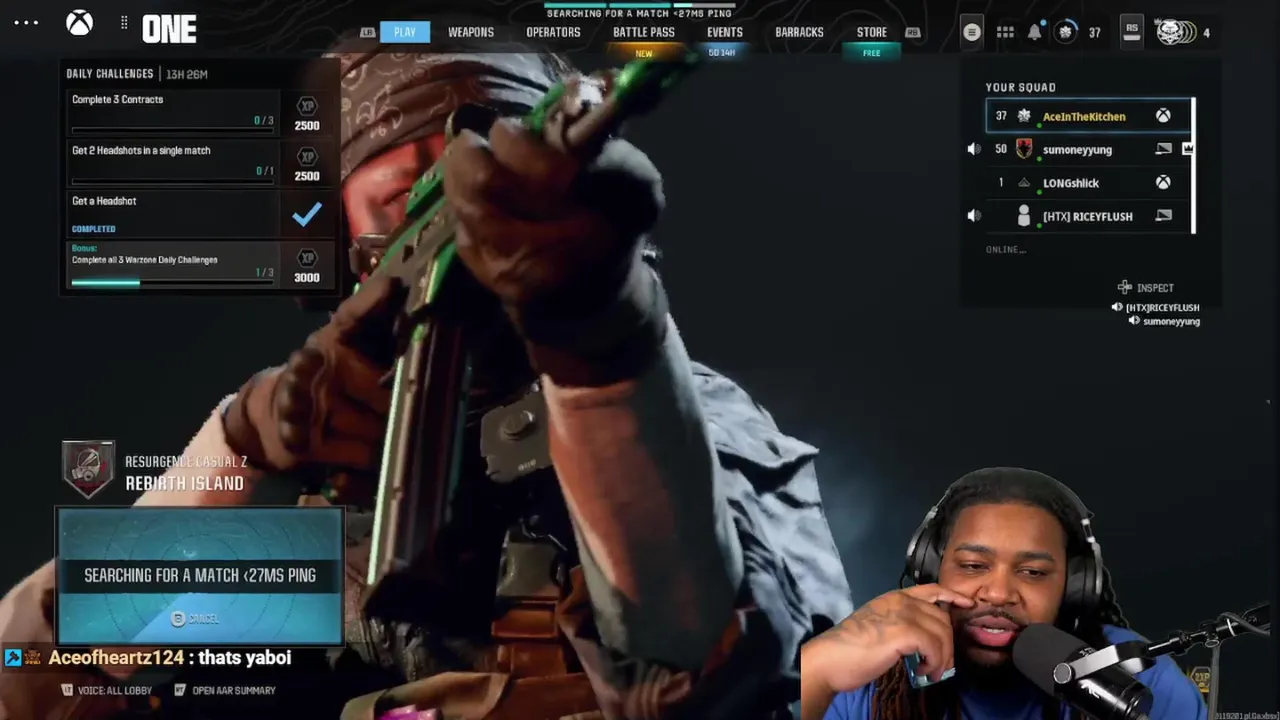Click RICEYFLUSH's default avatar icon

point(1024,216)
